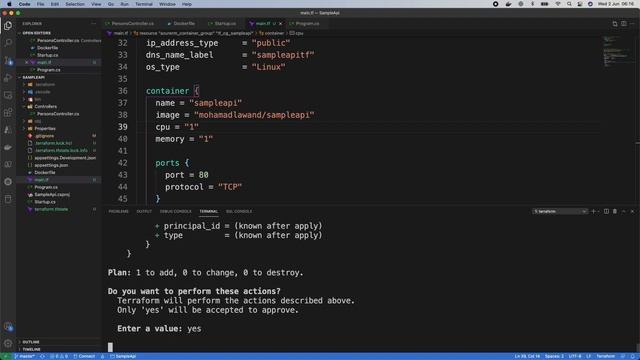Open the Extensions view
The height and width of the screenshot is (360, 640).
pyautogui.click(x=8, y=113)
